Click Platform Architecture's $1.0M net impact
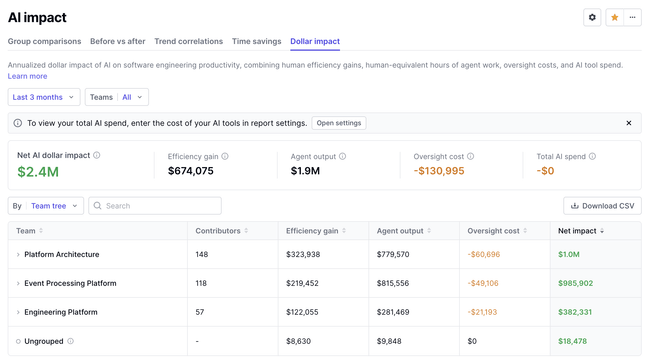 [569, 255]
